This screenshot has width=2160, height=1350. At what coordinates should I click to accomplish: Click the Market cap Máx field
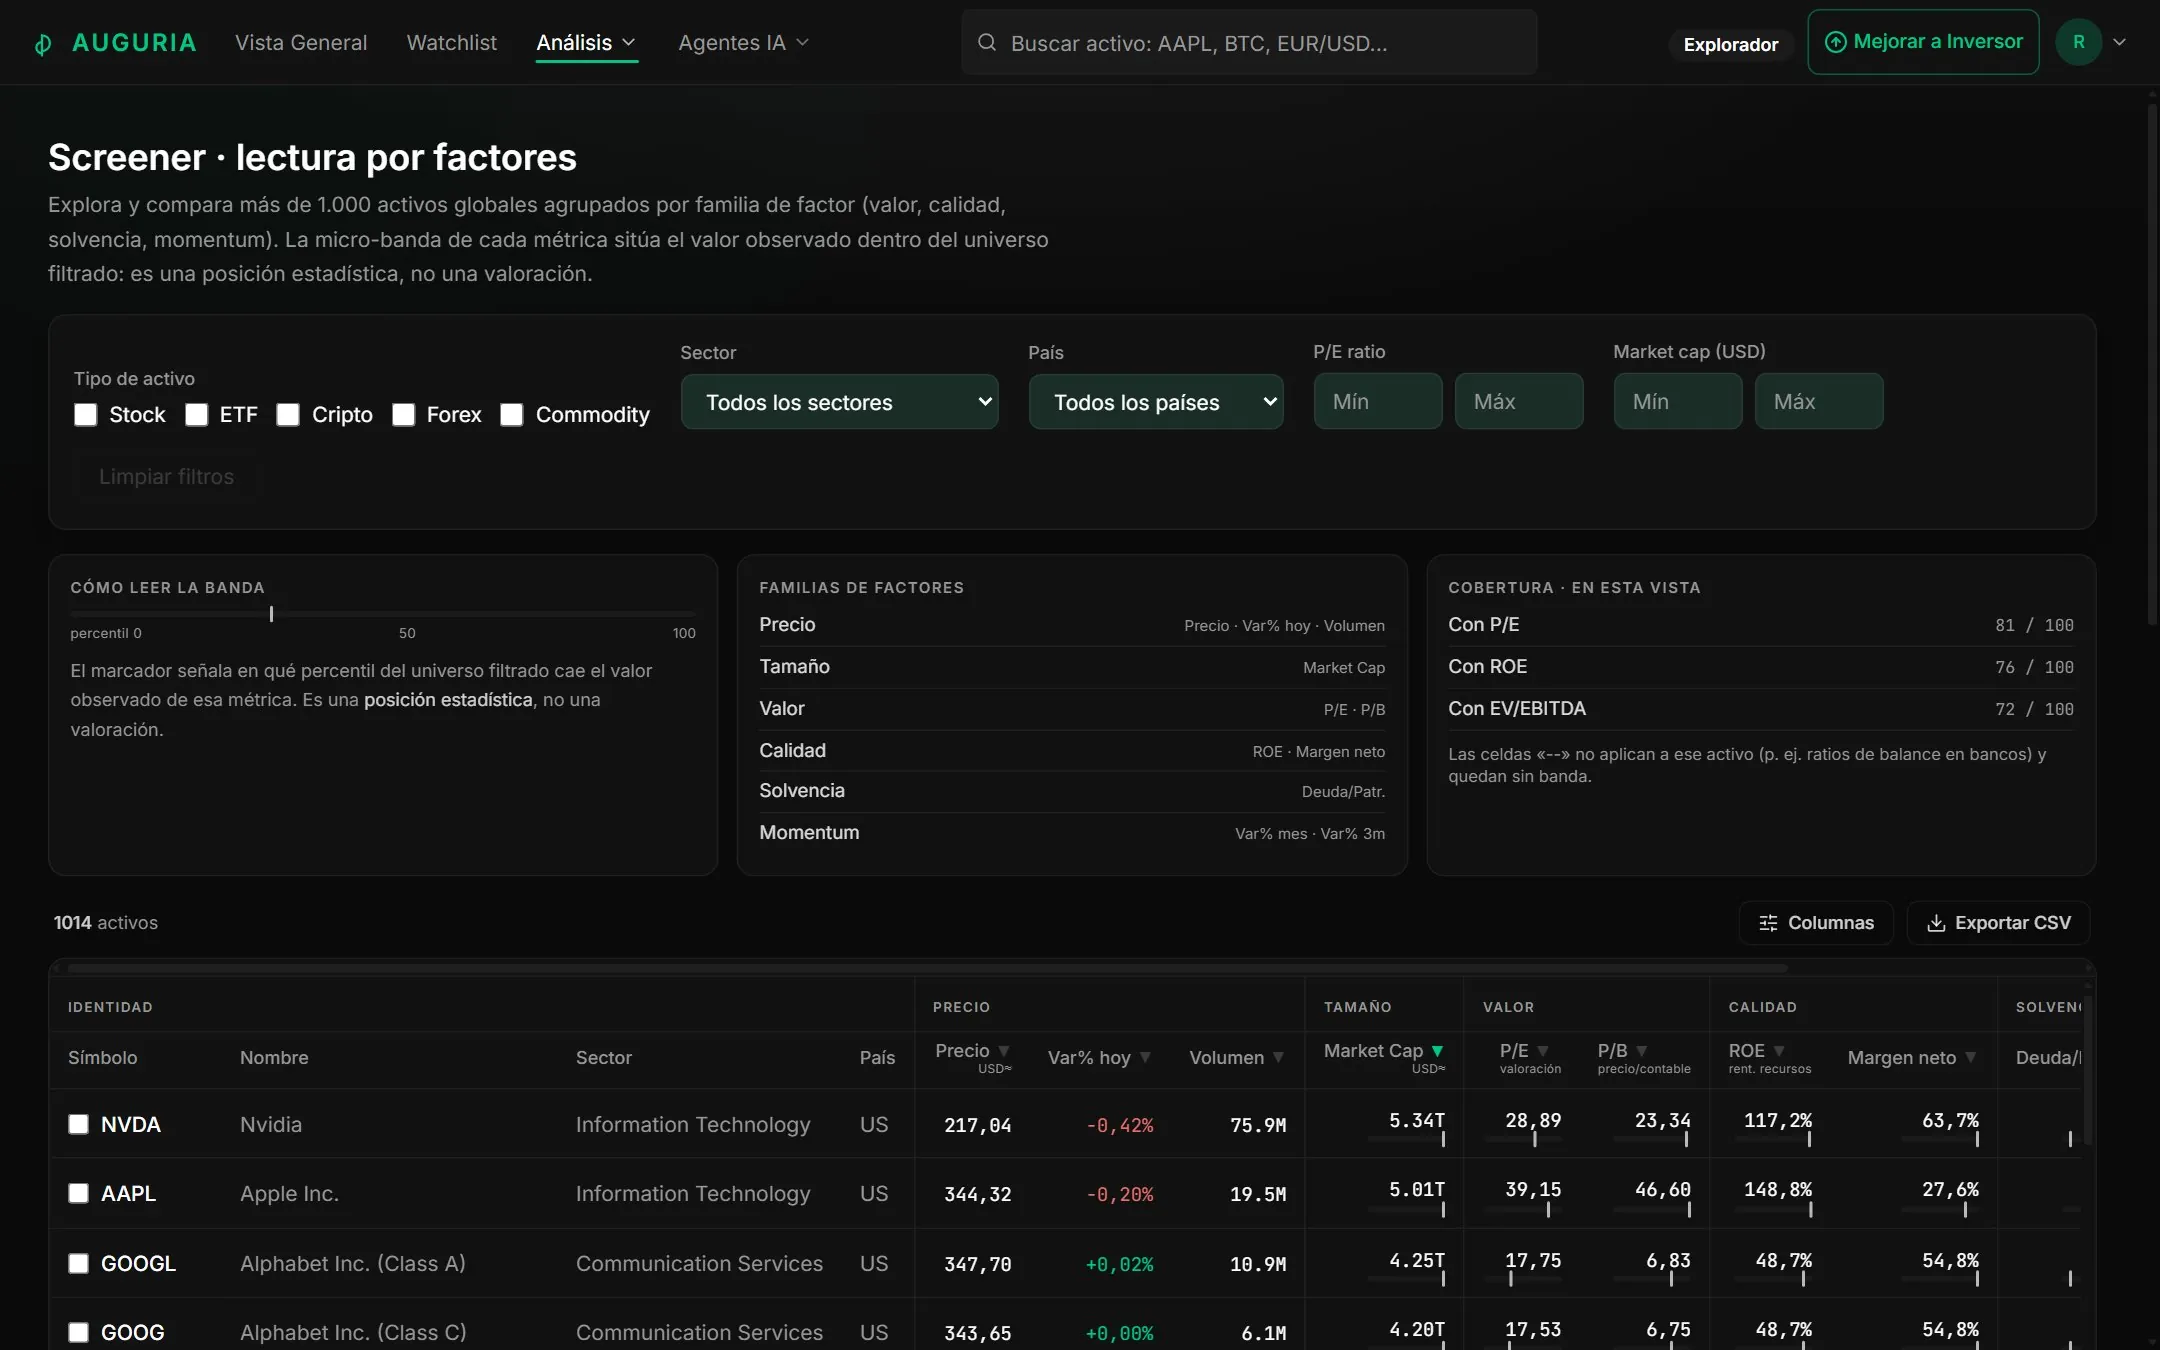point(1819,401)
